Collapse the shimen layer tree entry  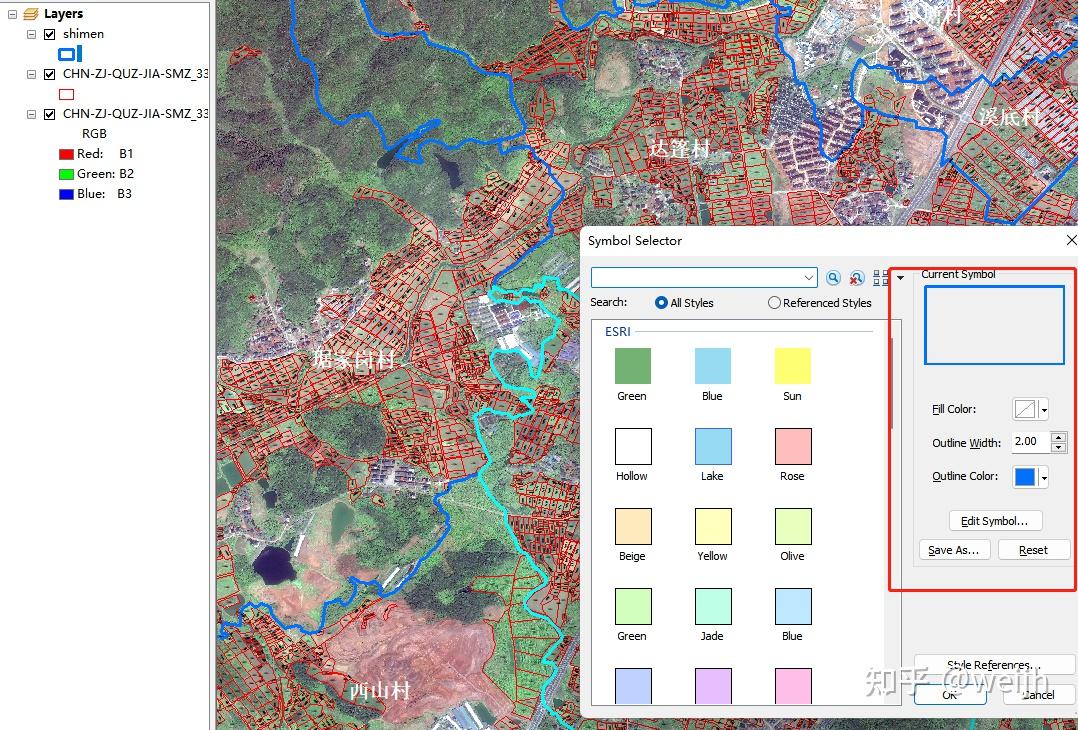pyautogui.click(x=30, y=33)
